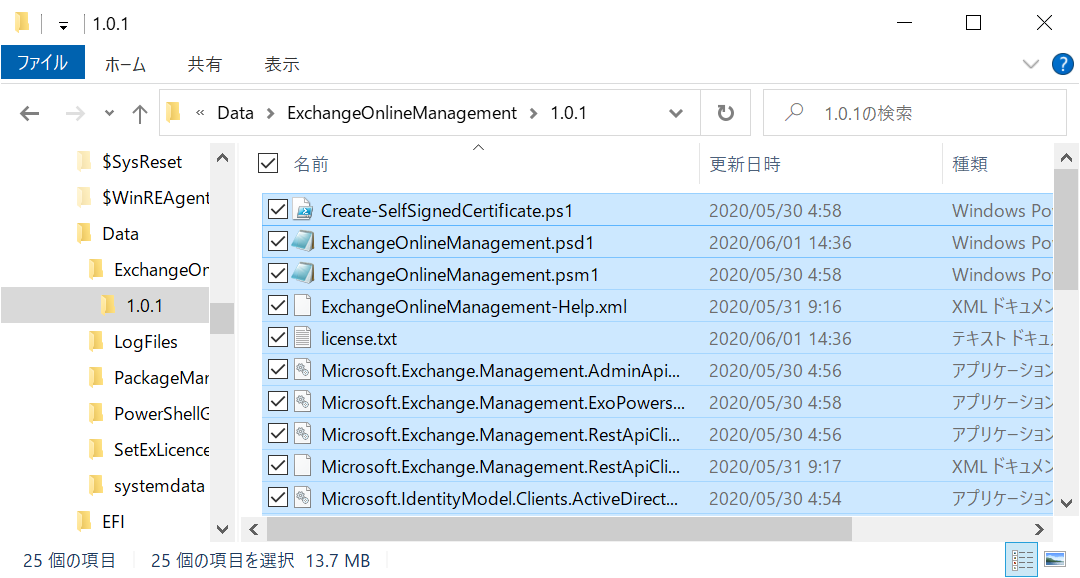
Task: Switch to large thumbnails view layout
Action: pos(1055,559)
